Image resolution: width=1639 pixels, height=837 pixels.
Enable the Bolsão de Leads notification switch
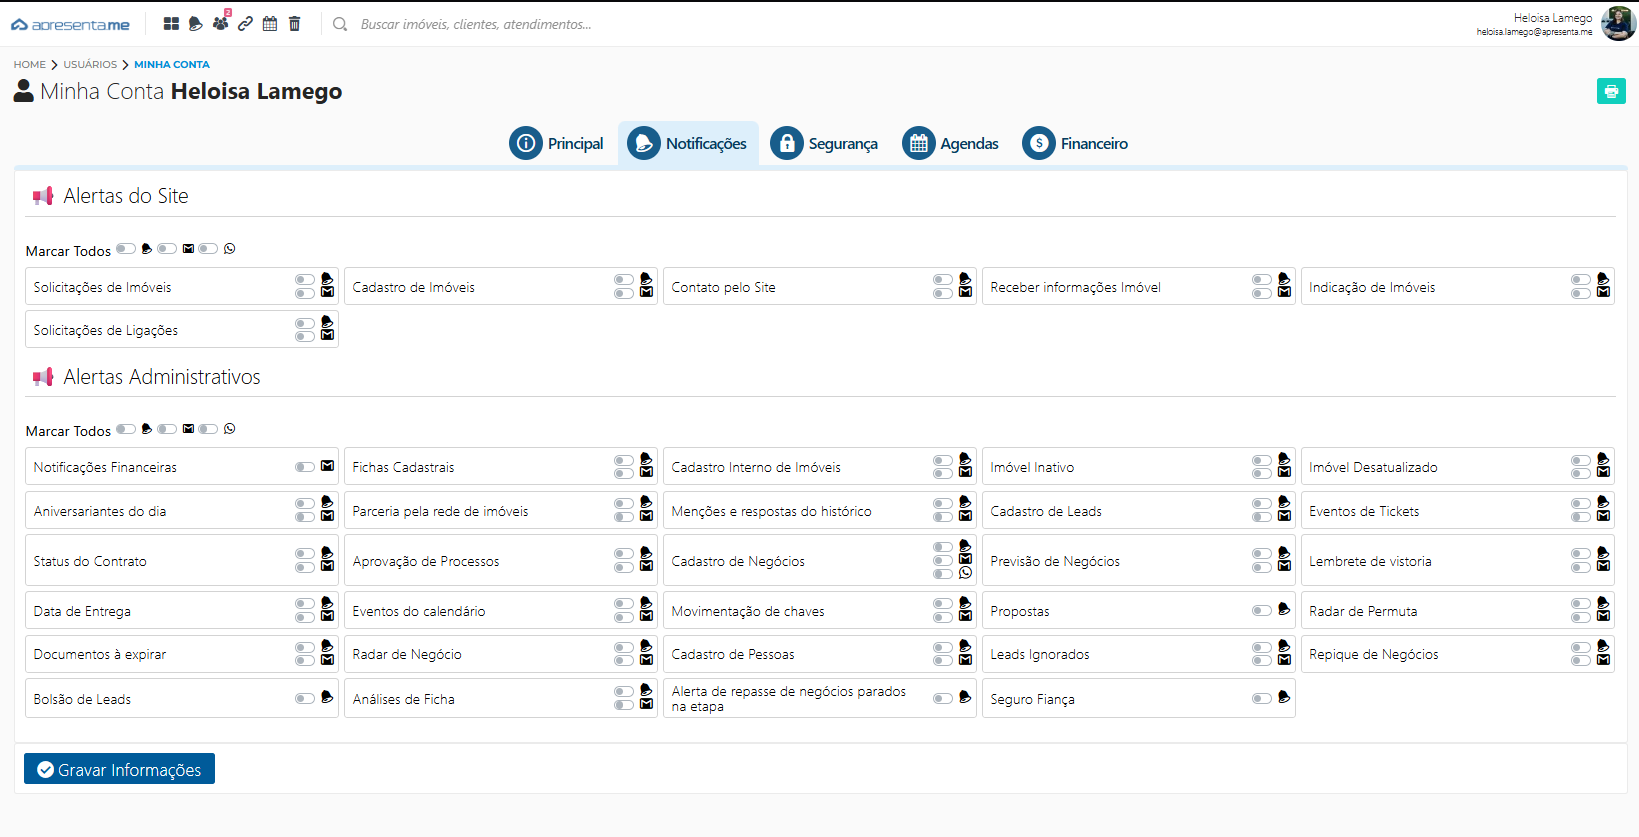(305, 698)
